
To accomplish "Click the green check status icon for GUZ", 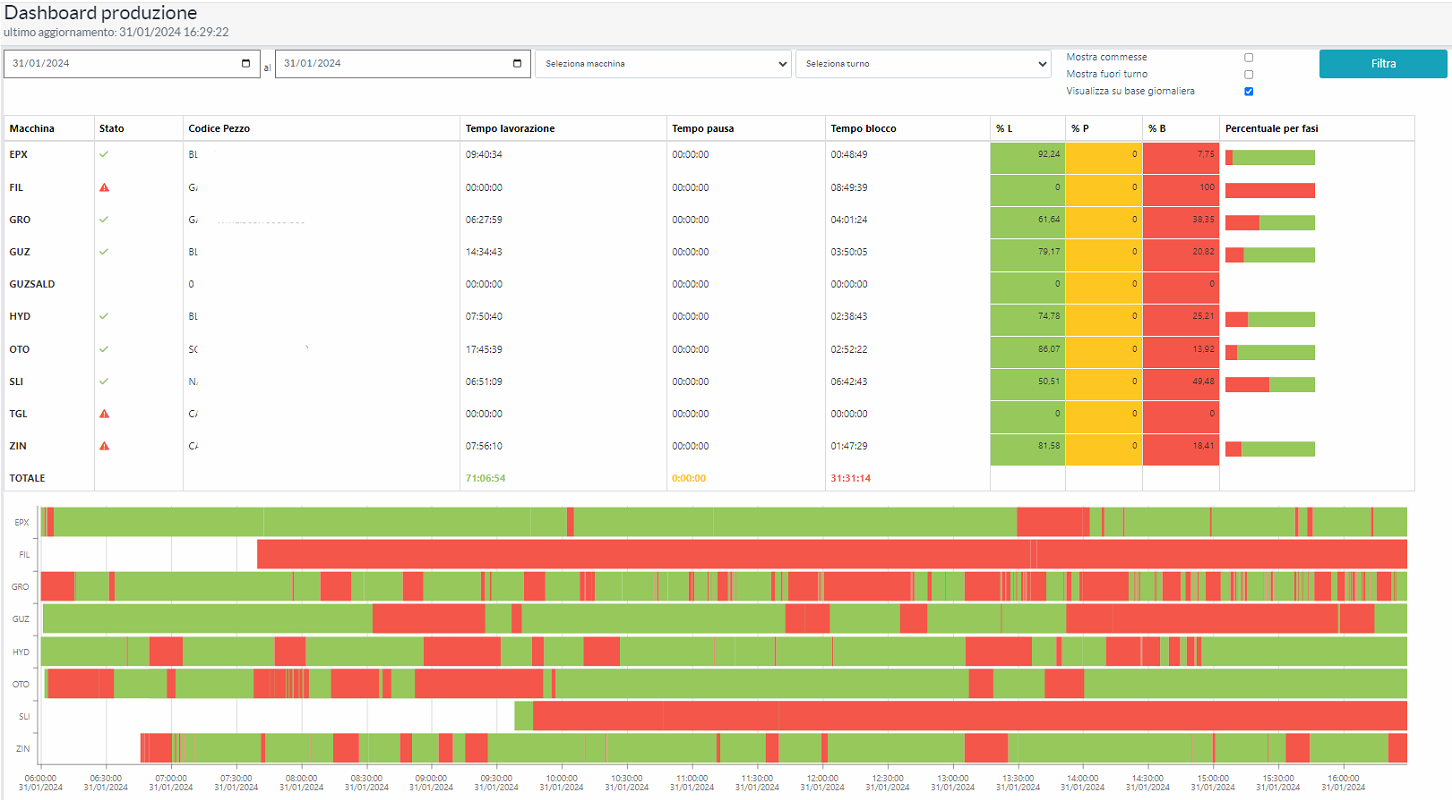I will 104,251.
